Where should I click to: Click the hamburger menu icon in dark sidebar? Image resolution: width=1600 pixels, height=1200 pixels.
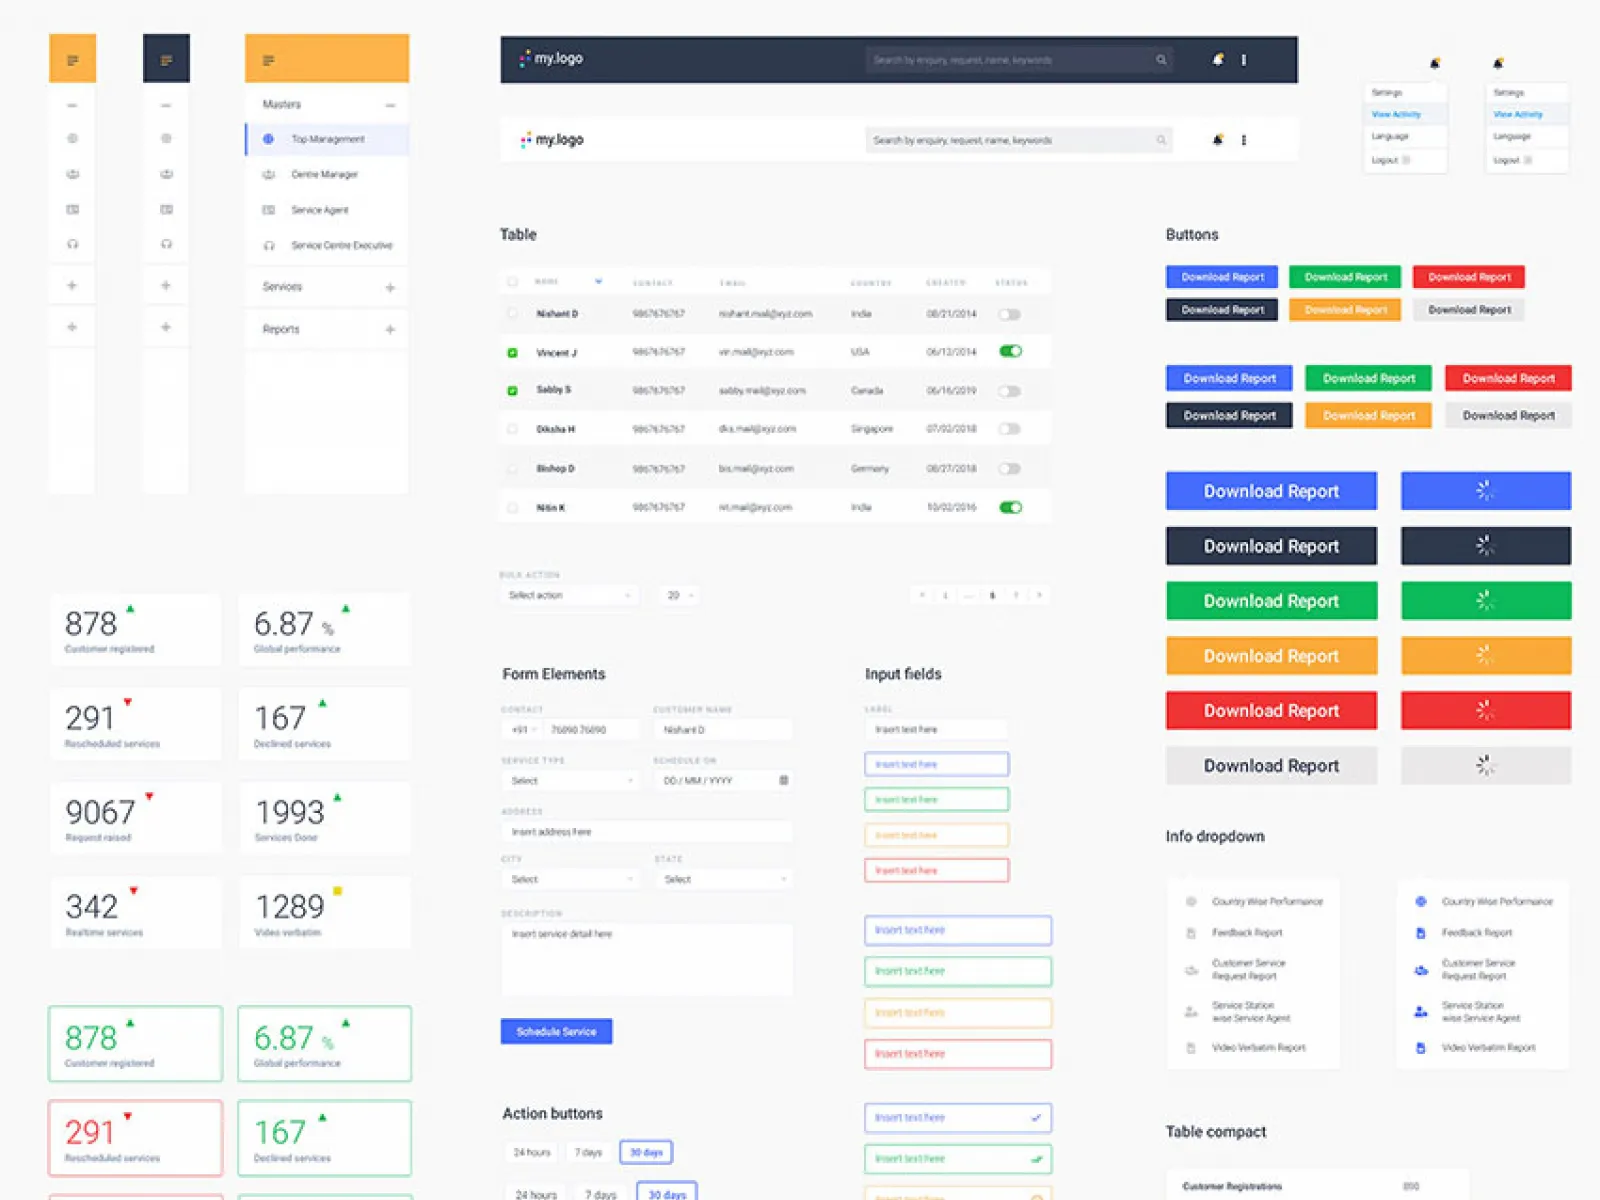(166, 60)
